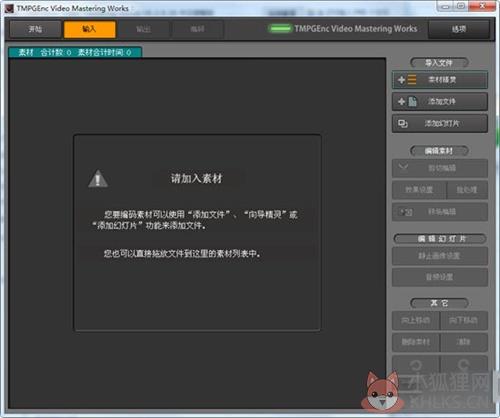Open the 输出 output stage tab

click(144, 29)
